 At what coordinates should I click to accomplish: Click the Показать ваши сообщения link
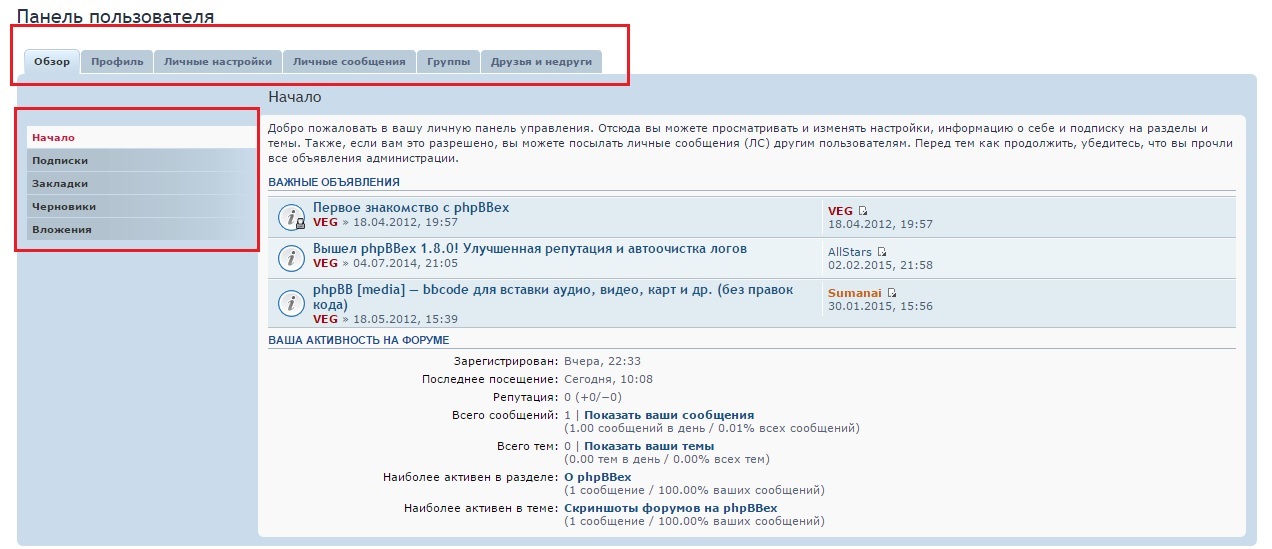(669, 415)
